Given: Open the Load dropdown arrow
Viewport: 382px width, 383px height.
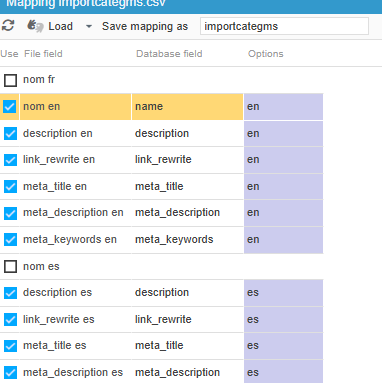Looking at the screenshot, I should (x=89, y=26).
